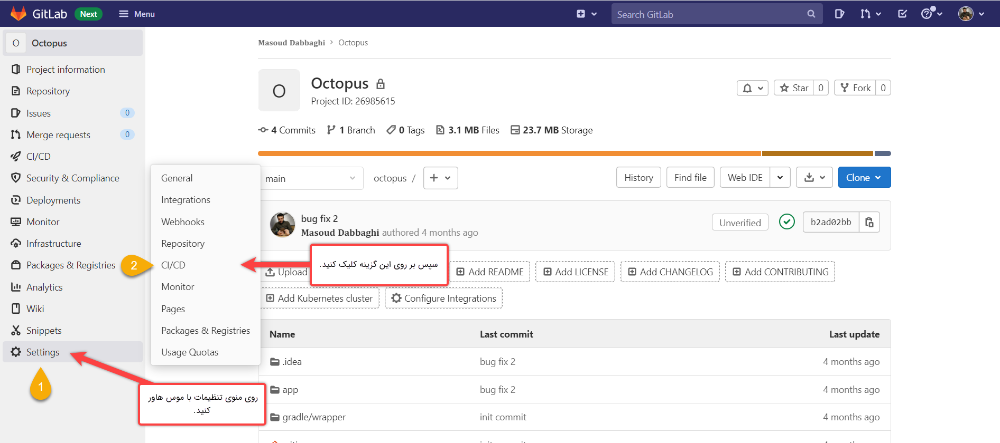
Task: Open Security & Compliance in sidebar
Action: pyautogui.click(x=73, y=178)
